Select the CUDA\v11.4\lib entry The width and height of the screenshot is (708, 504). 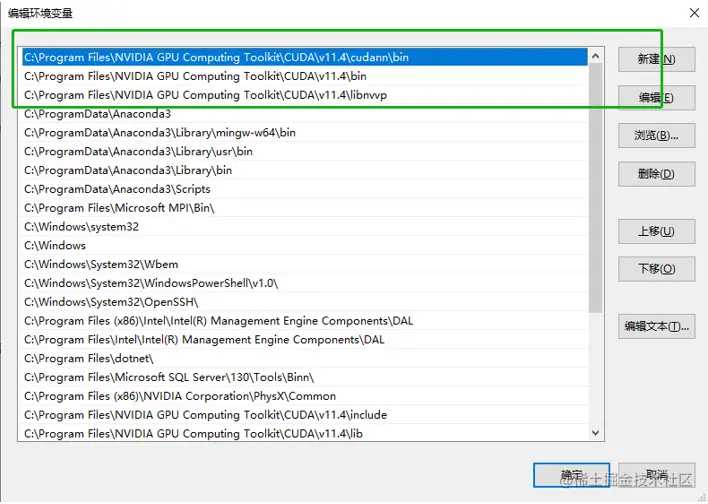(305, 434)
